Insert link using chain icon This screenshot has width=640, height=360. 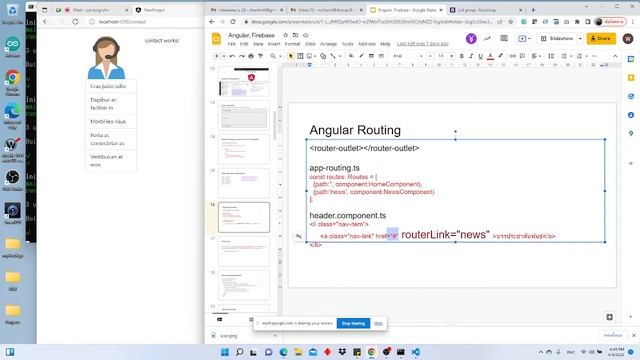[x=512, y=56]
